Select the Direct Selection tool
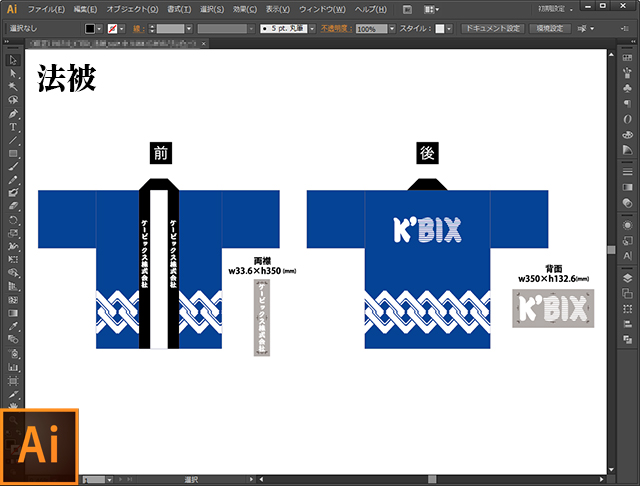 tap(13, 73)
